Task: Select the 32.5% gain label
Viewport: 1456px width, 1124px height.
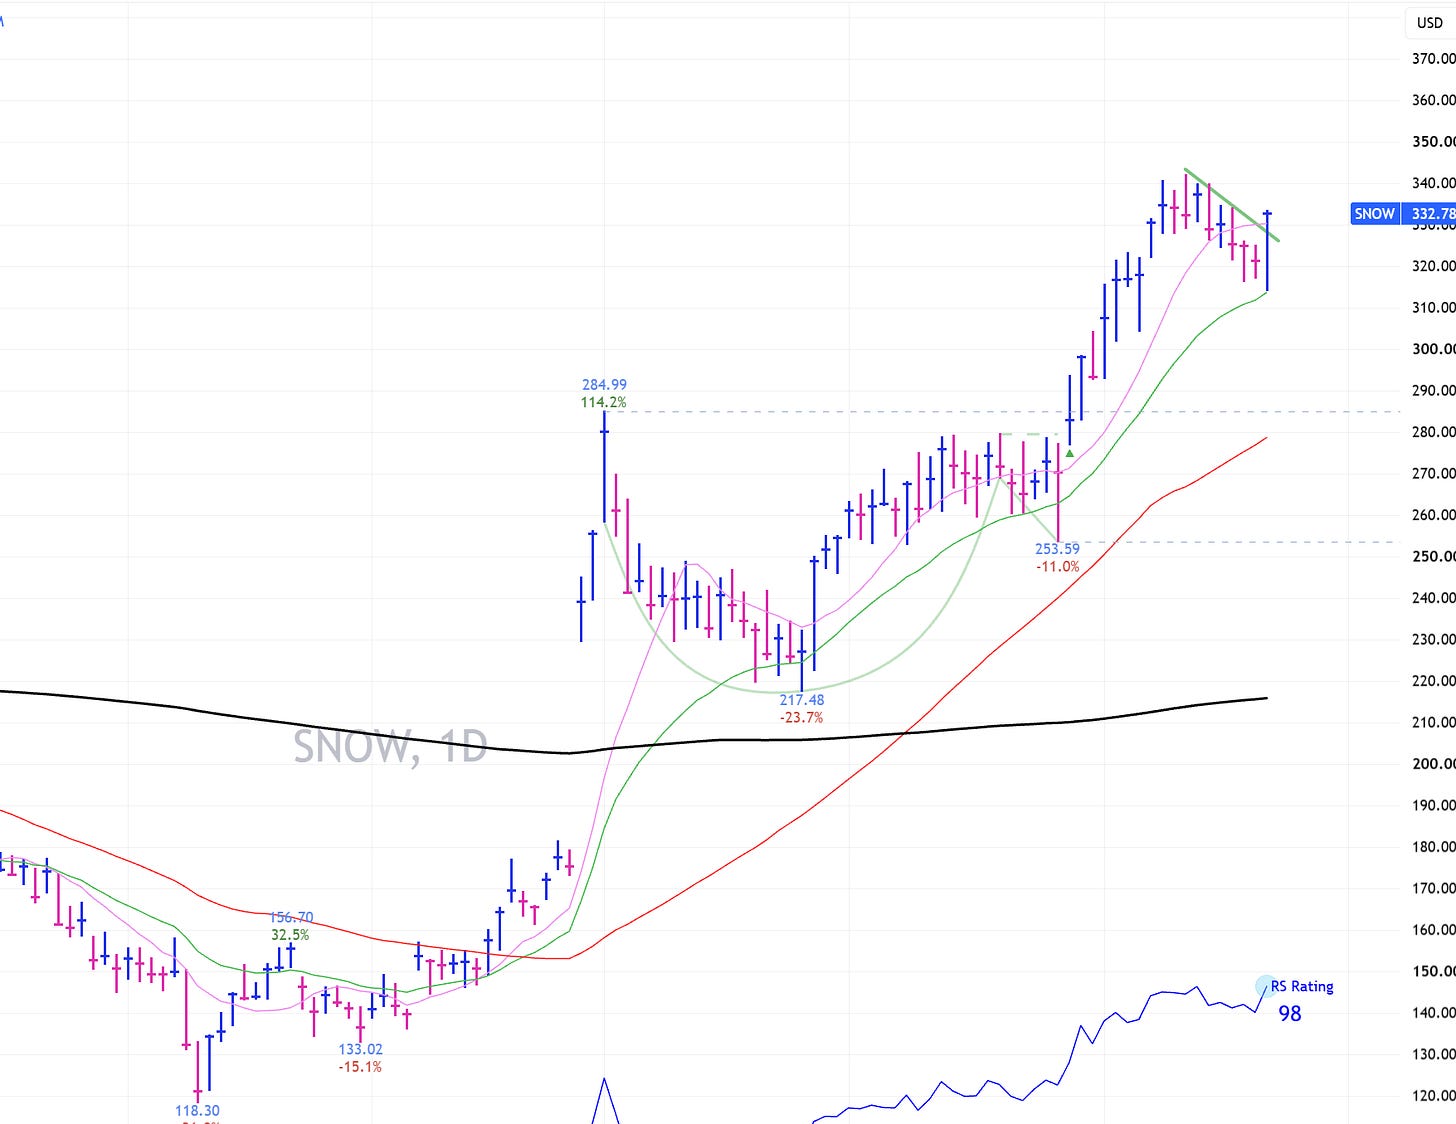Action: pyautogui.click(x=290, y=935)
